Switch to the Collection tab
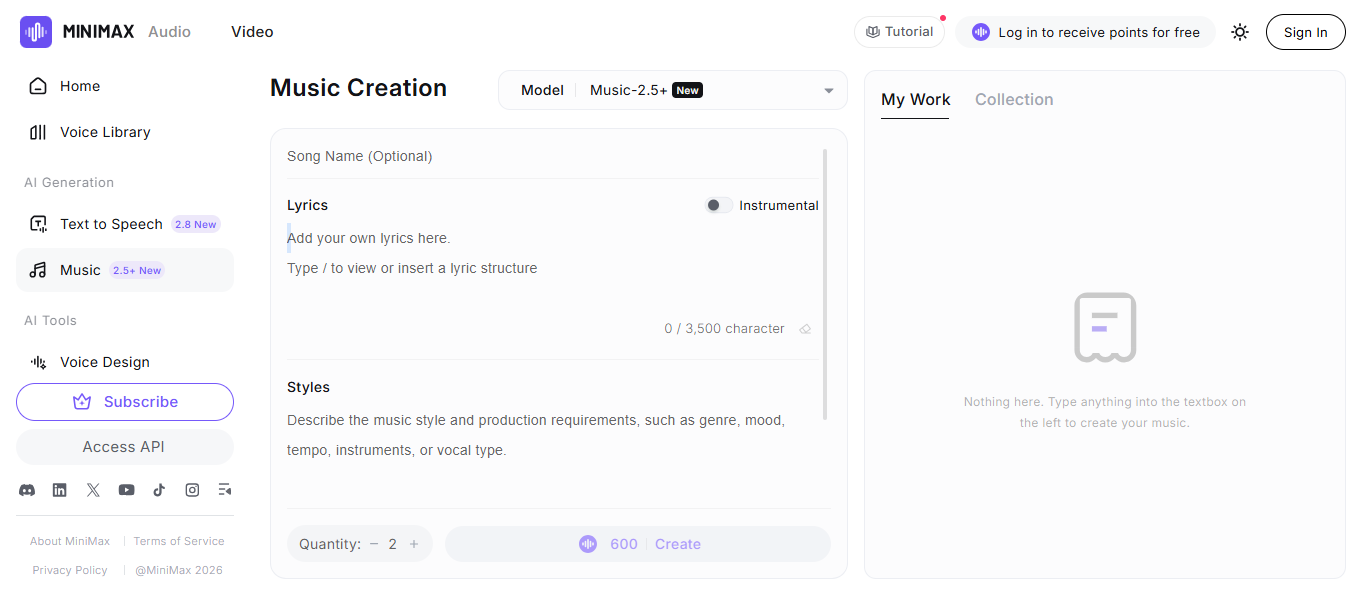 1014,99
